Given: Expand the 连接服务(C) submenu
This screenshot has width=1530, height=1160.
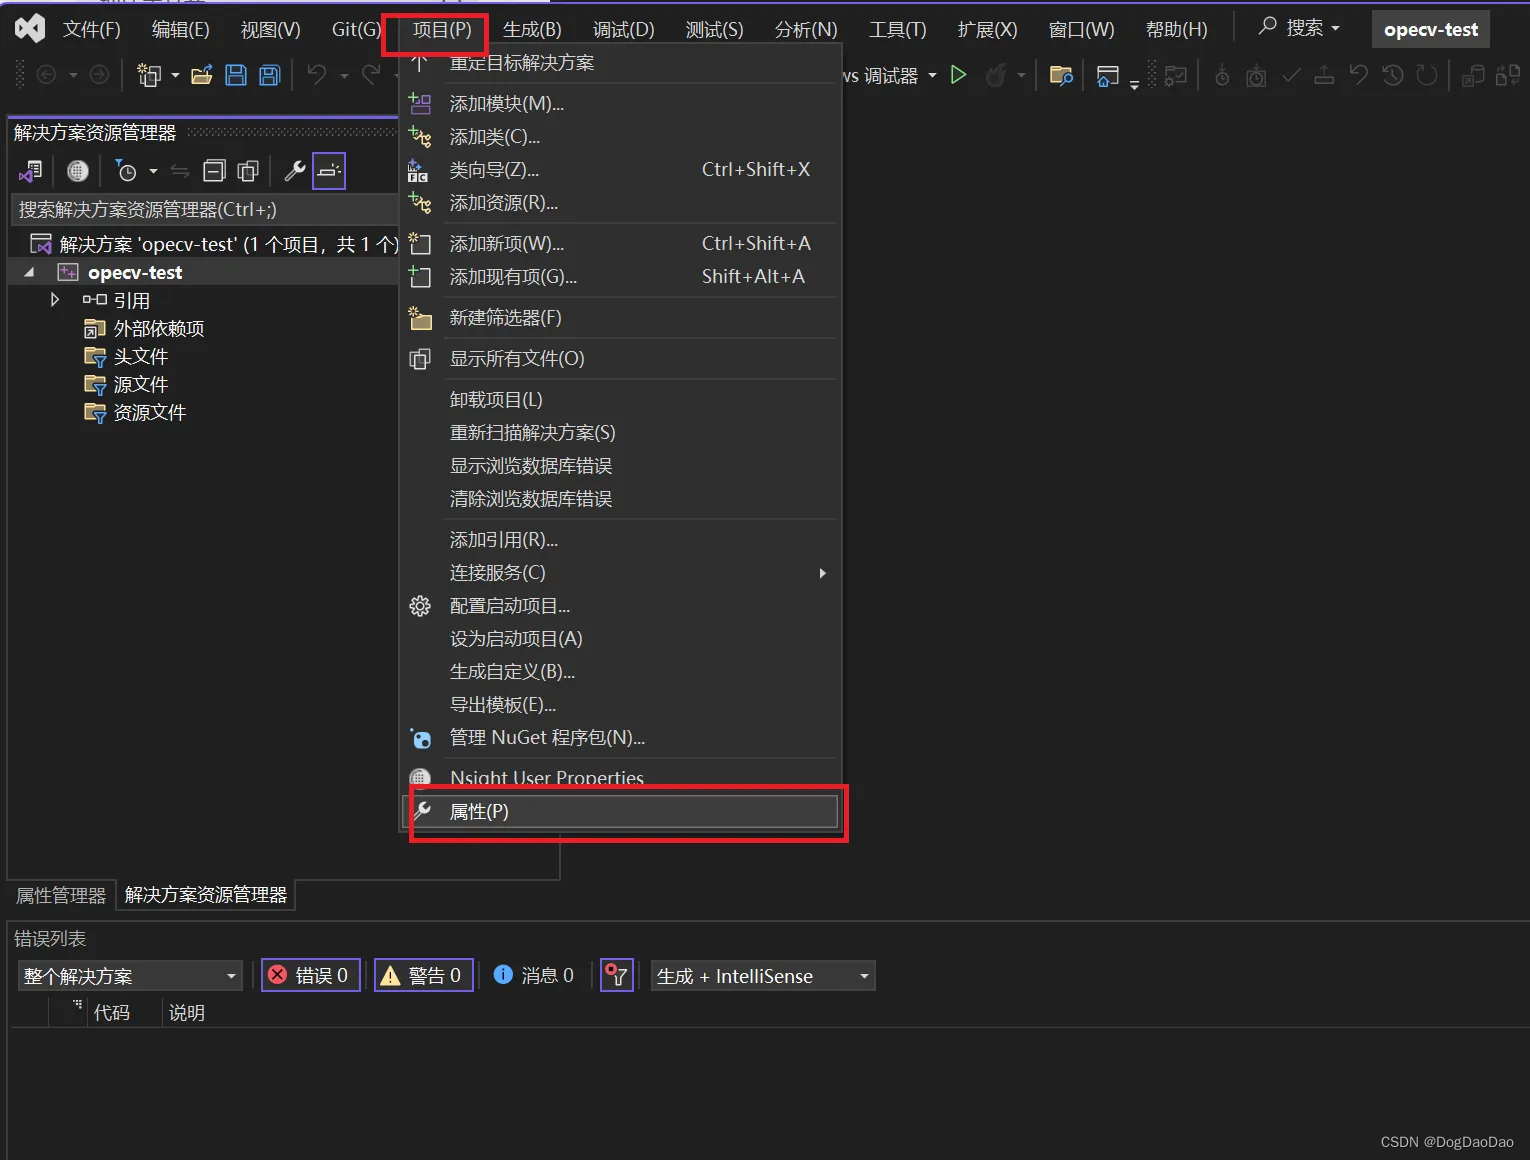Looking at the screenshot, I should point(822,573).
